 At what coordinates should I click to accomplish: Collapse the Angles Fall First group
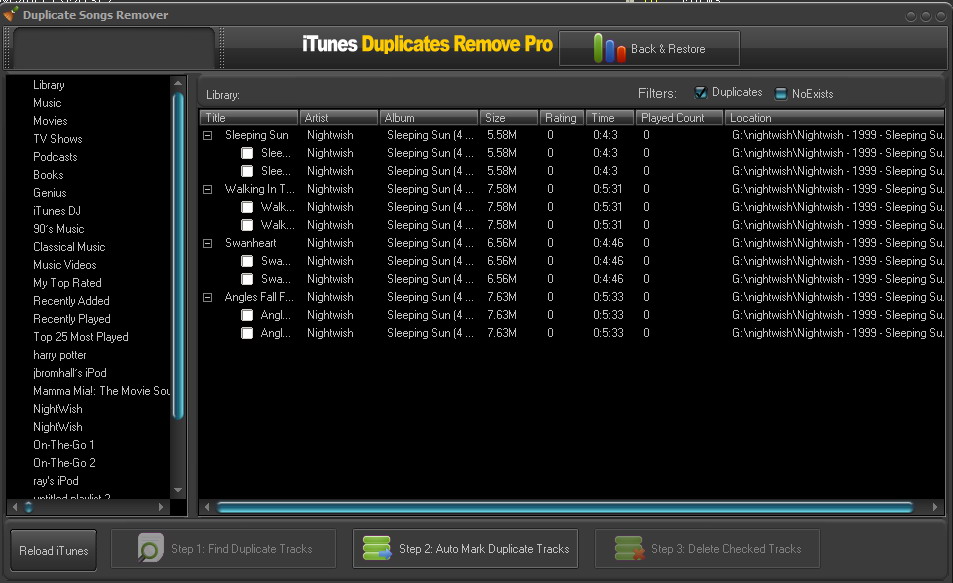(208, 297)
